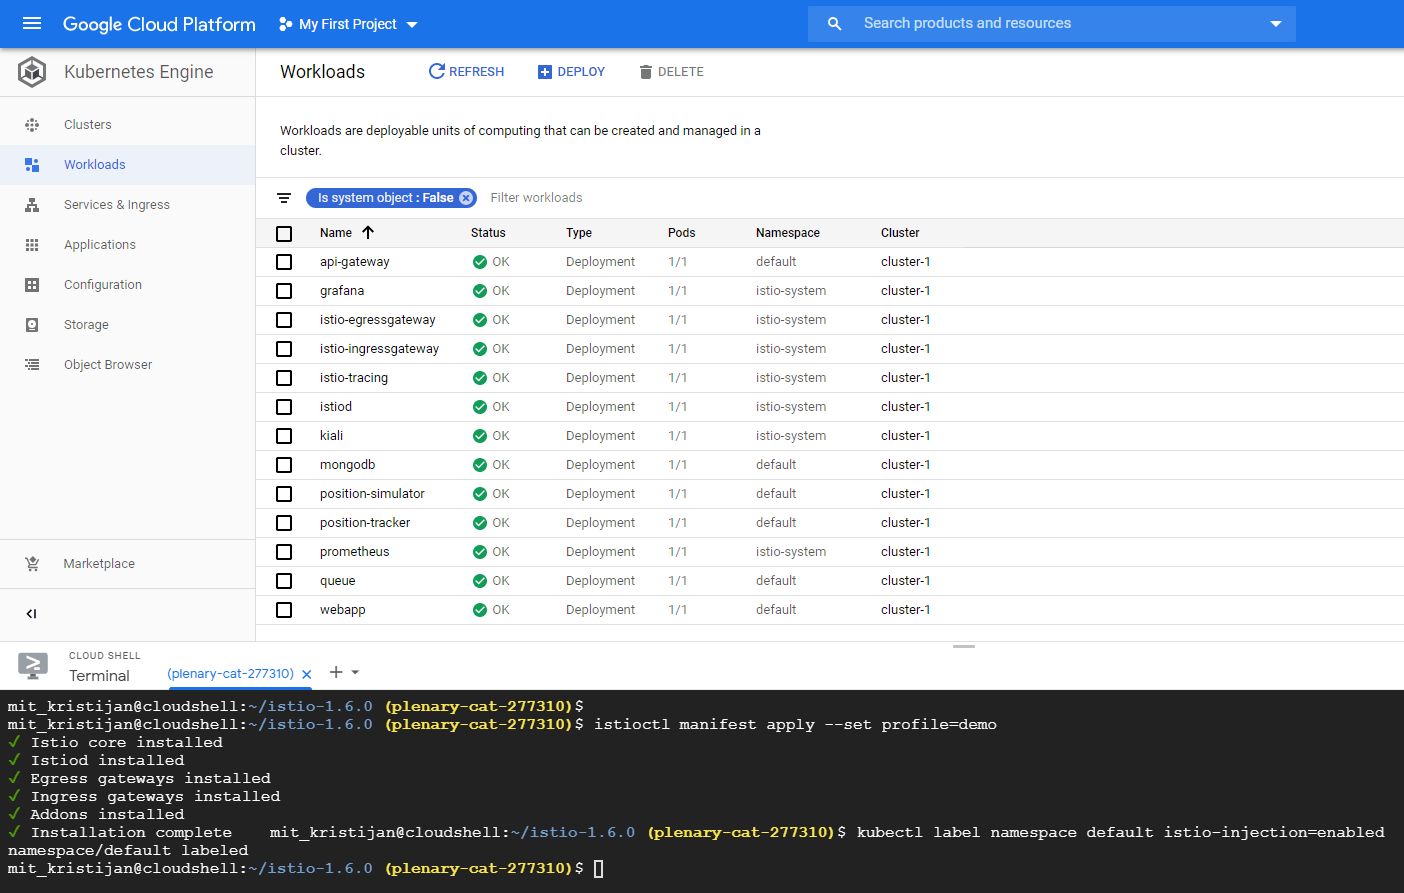Click the Marketplace icon in the sidebar
This screenshot has height=893, width=1404.
[32, 563]
